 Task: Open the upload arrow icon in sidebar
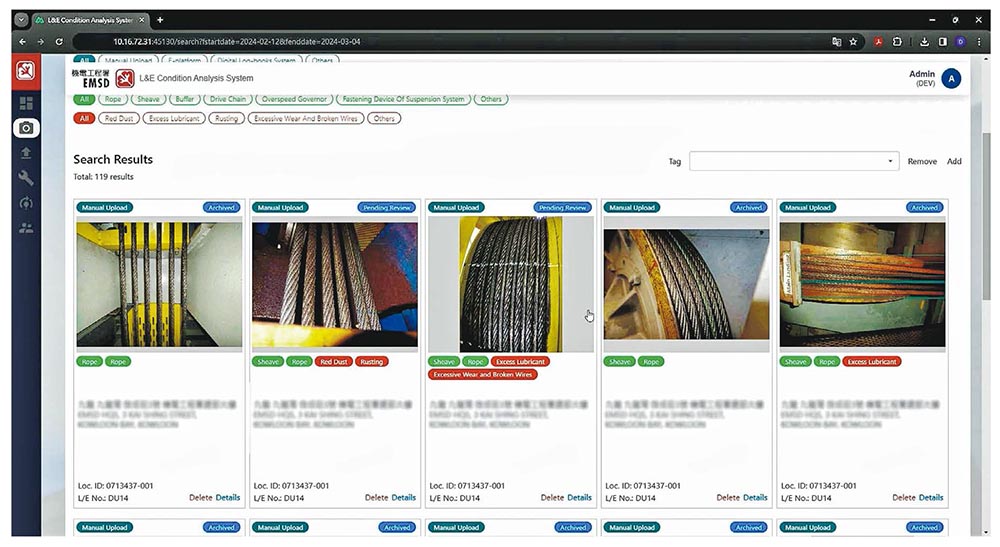click(26, 153)
